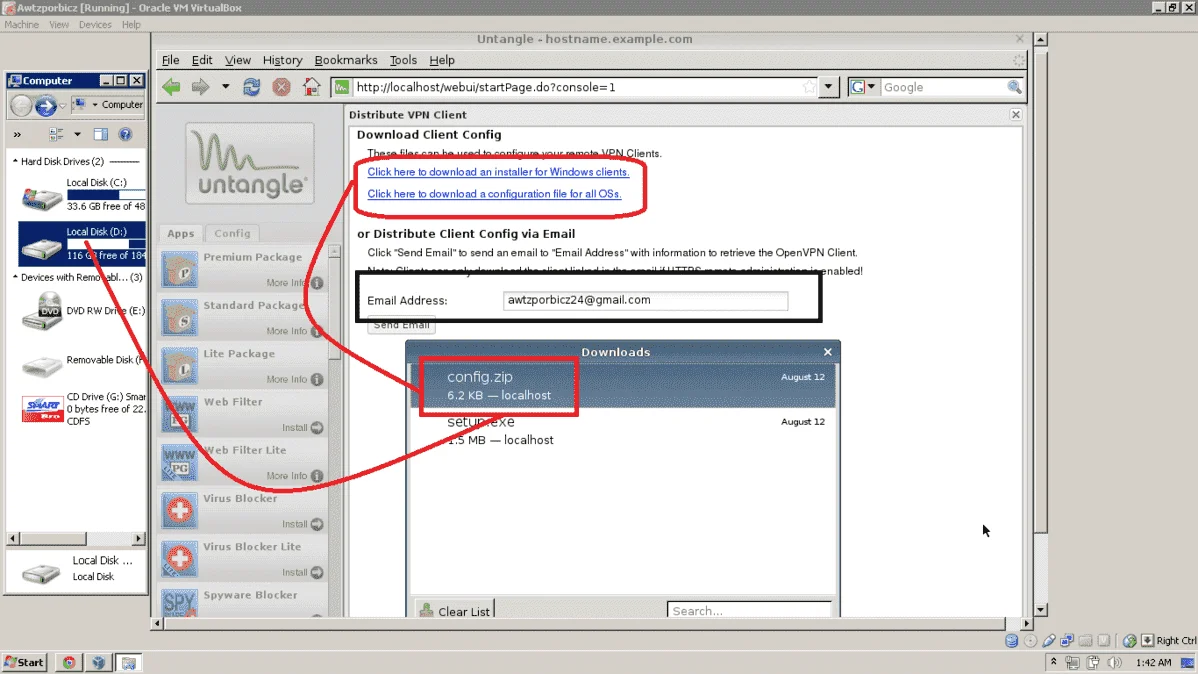This screenshot has height=674, width=1198.
Task: Run the Google search magnifier
Action: click(x=1014, y=87)
